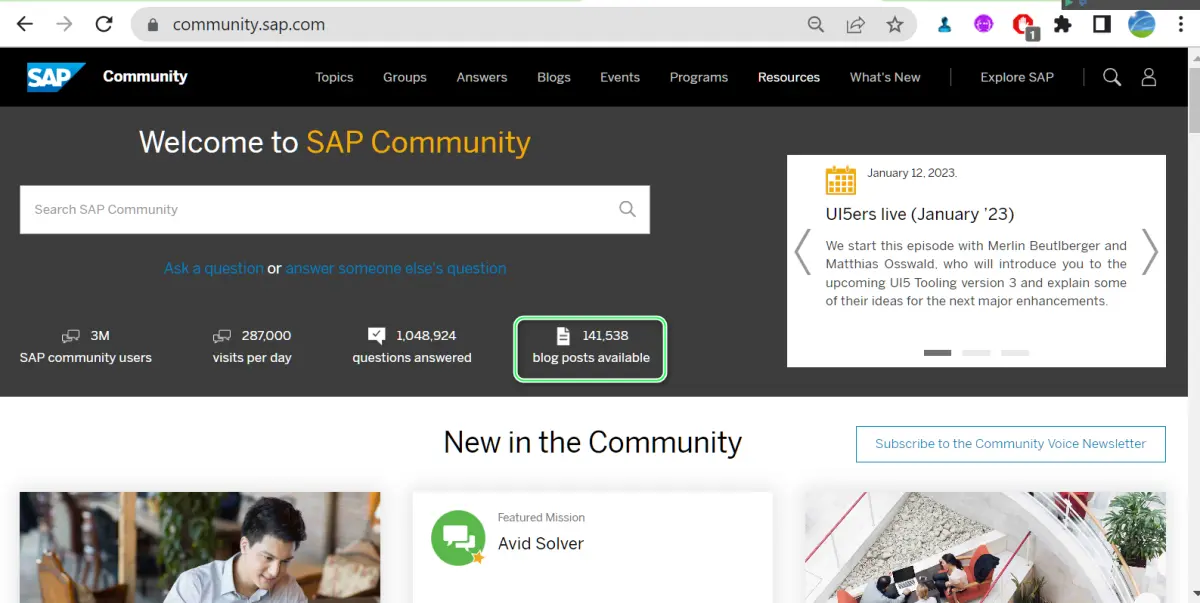Click the 1,048,924 questions answered stat
1200x603 pixels.
click(x=412, y=346)
